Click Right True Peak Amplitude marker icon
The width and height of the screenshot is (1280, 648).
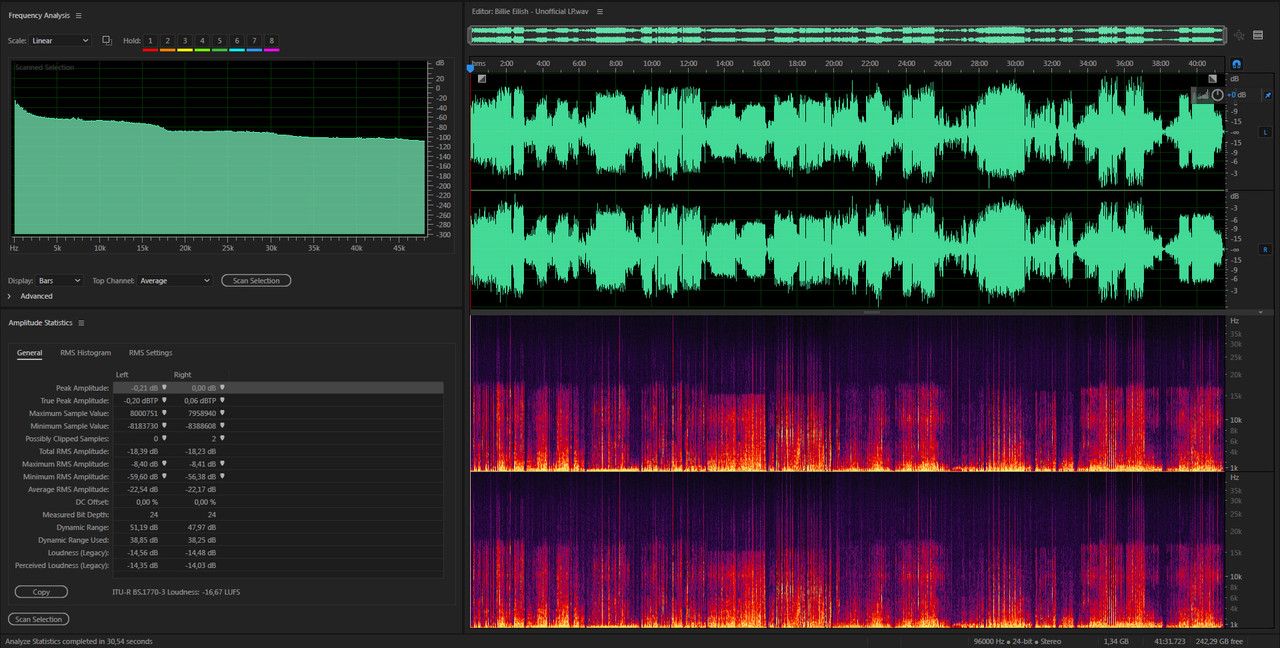223,400
